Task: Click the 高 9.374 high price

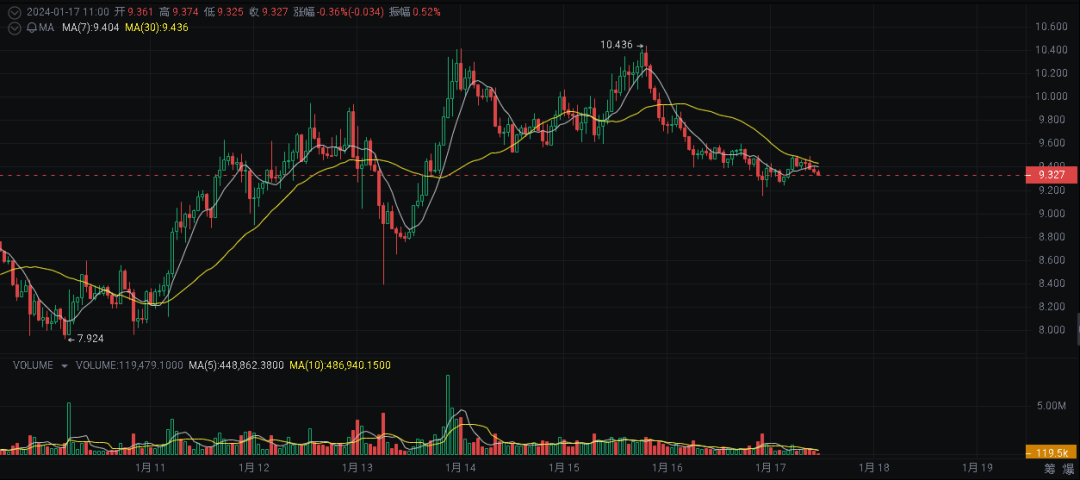Action: 179,12
